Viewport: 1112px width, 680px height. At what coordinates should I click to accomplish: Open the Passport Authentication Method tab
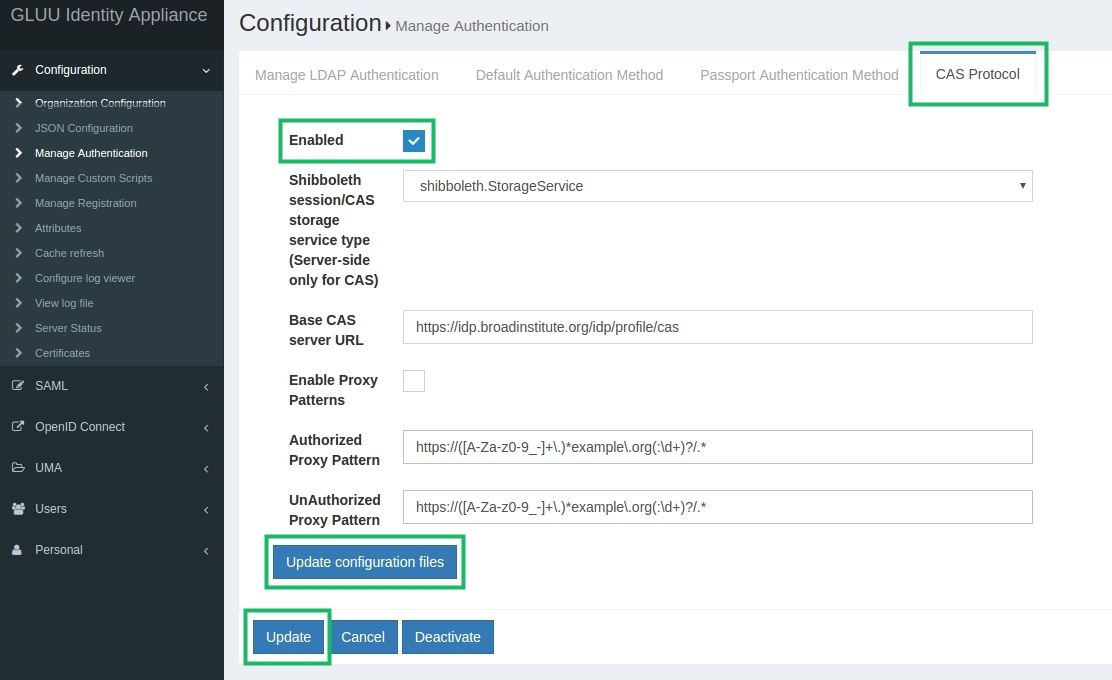click(x=799, y=75)
